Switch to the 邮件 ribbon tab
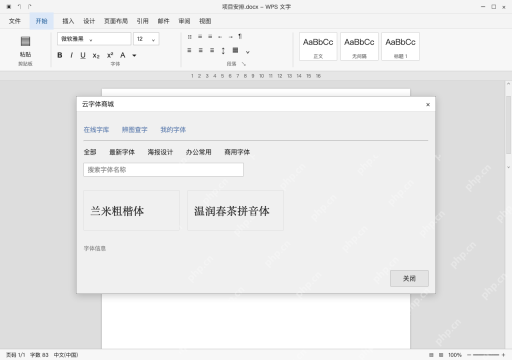 tap(163, 21)
